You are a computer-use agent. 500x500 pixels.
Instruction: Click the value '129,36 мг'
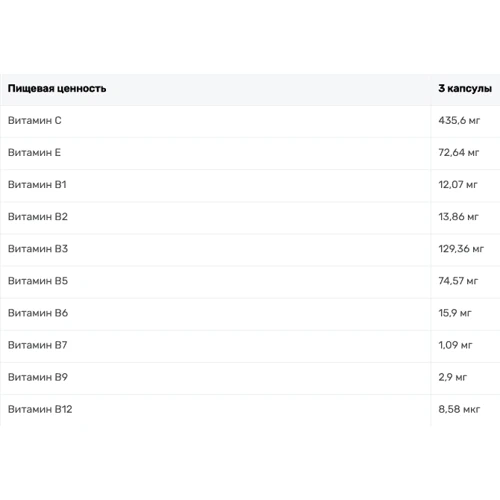pyautogui.click(x=461, y=249)
